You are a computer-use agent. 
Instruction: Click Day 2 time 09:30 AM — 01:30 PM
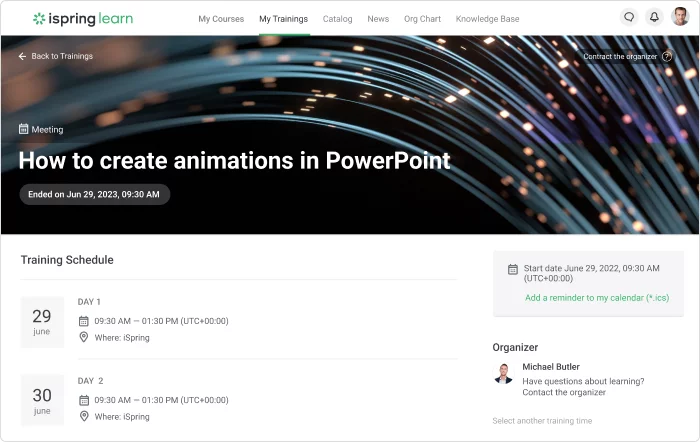pos(161,400)
